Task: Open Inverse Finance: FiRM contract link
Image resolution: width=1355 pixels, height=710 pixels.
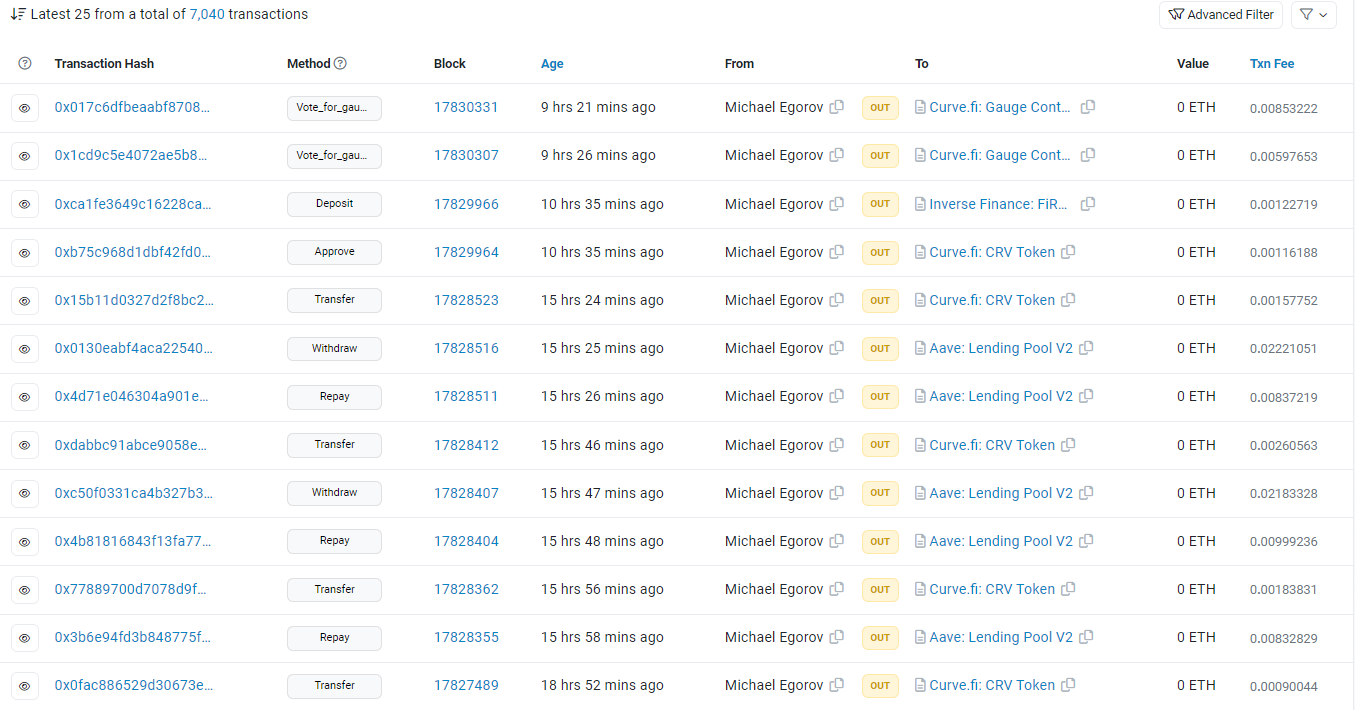Action: pyautogui.click(x=999, y=204)
